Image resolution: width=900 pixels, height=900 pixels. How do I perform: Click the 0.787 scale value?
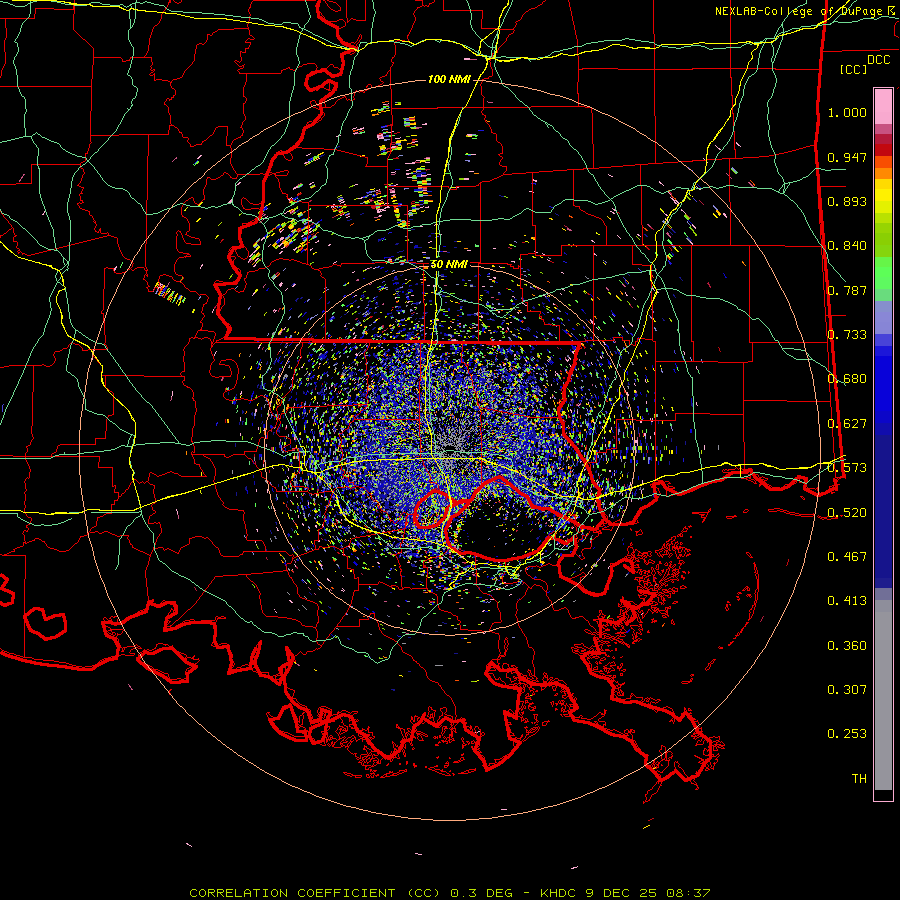pos(847,290)
